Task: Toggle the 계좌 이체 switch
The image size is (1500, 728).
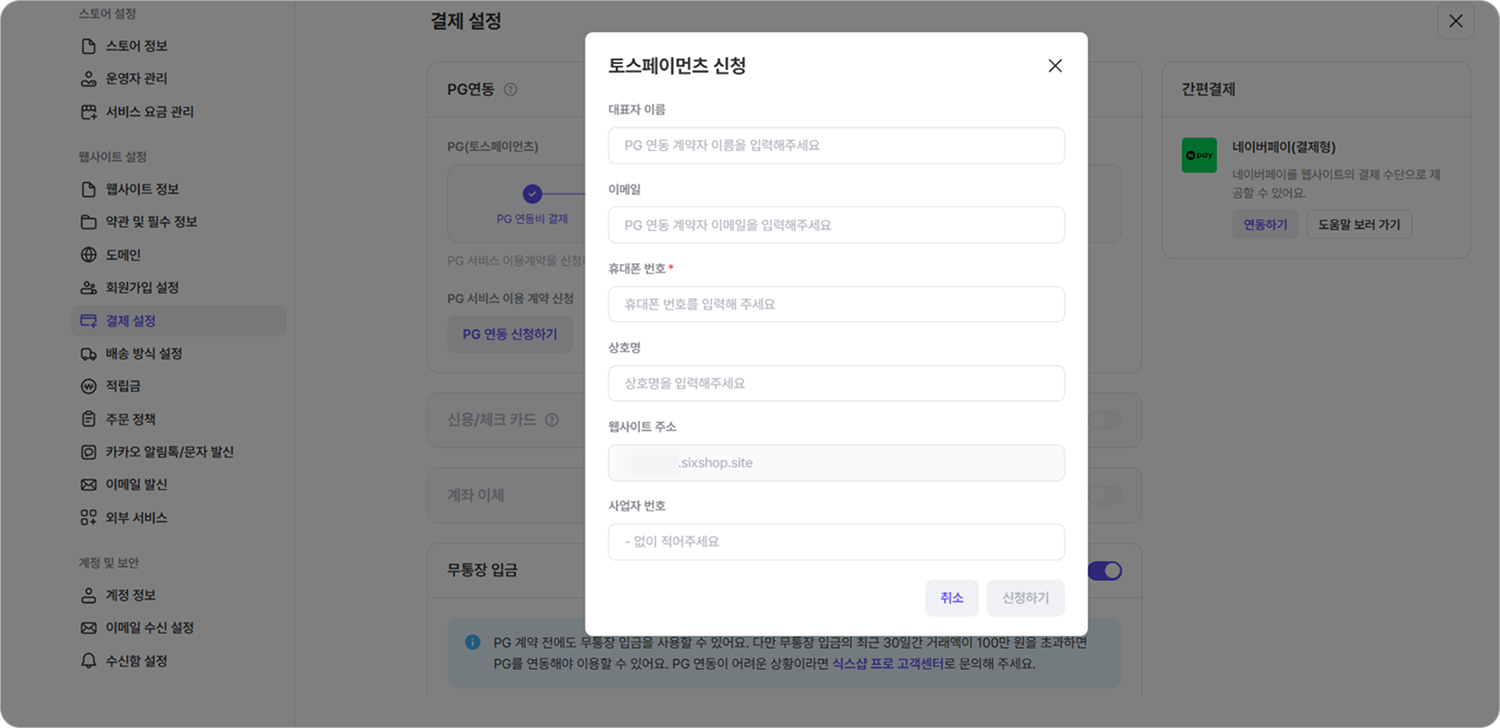Action: 1105,495
